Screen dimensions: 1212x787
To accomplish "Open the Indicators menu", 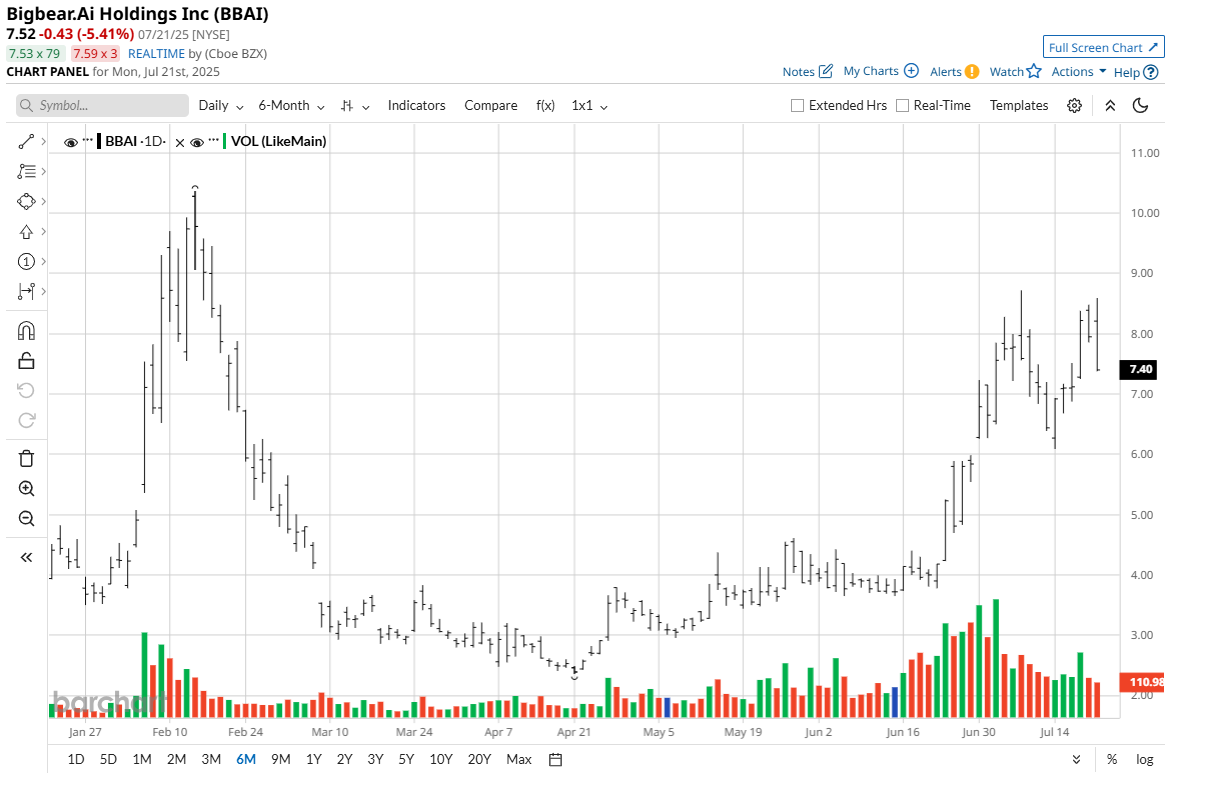I will (x=416, y=105).
